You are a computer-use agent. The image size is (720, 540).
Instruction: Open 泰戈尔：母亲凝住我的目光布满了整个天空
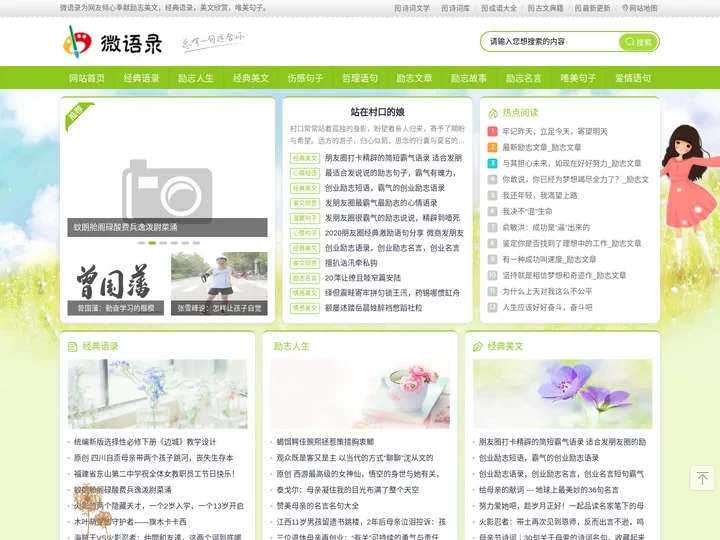point(348,490)
